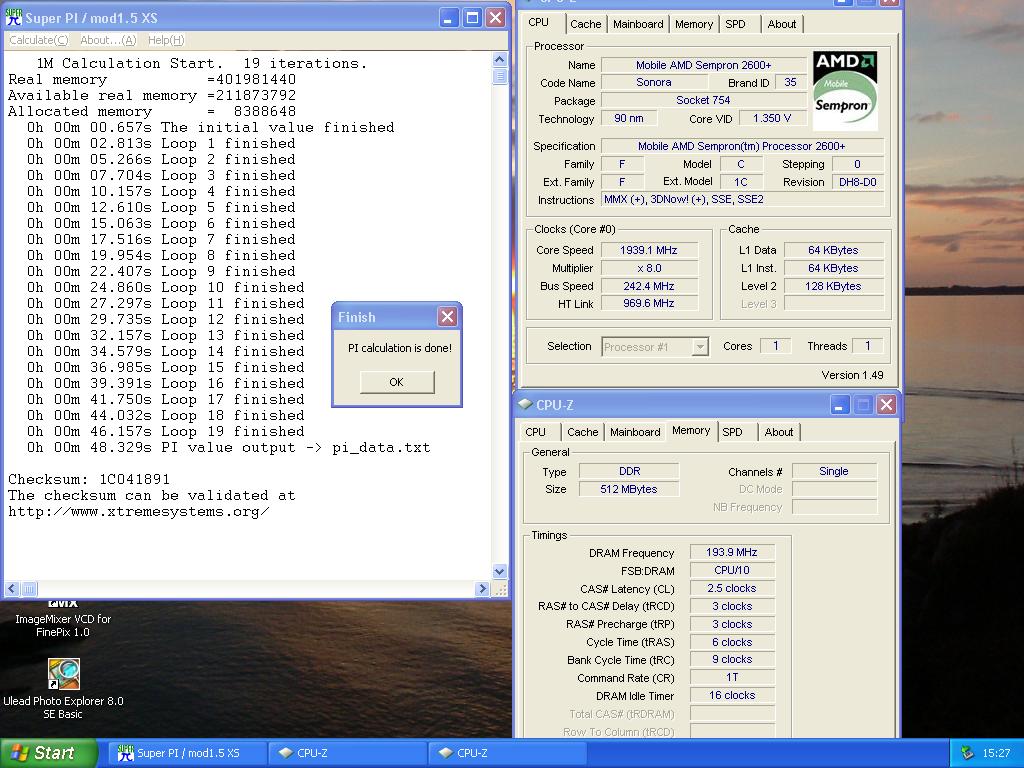
Task: Open the Calculate menu in Super PI
Action: tap(39, 40)
